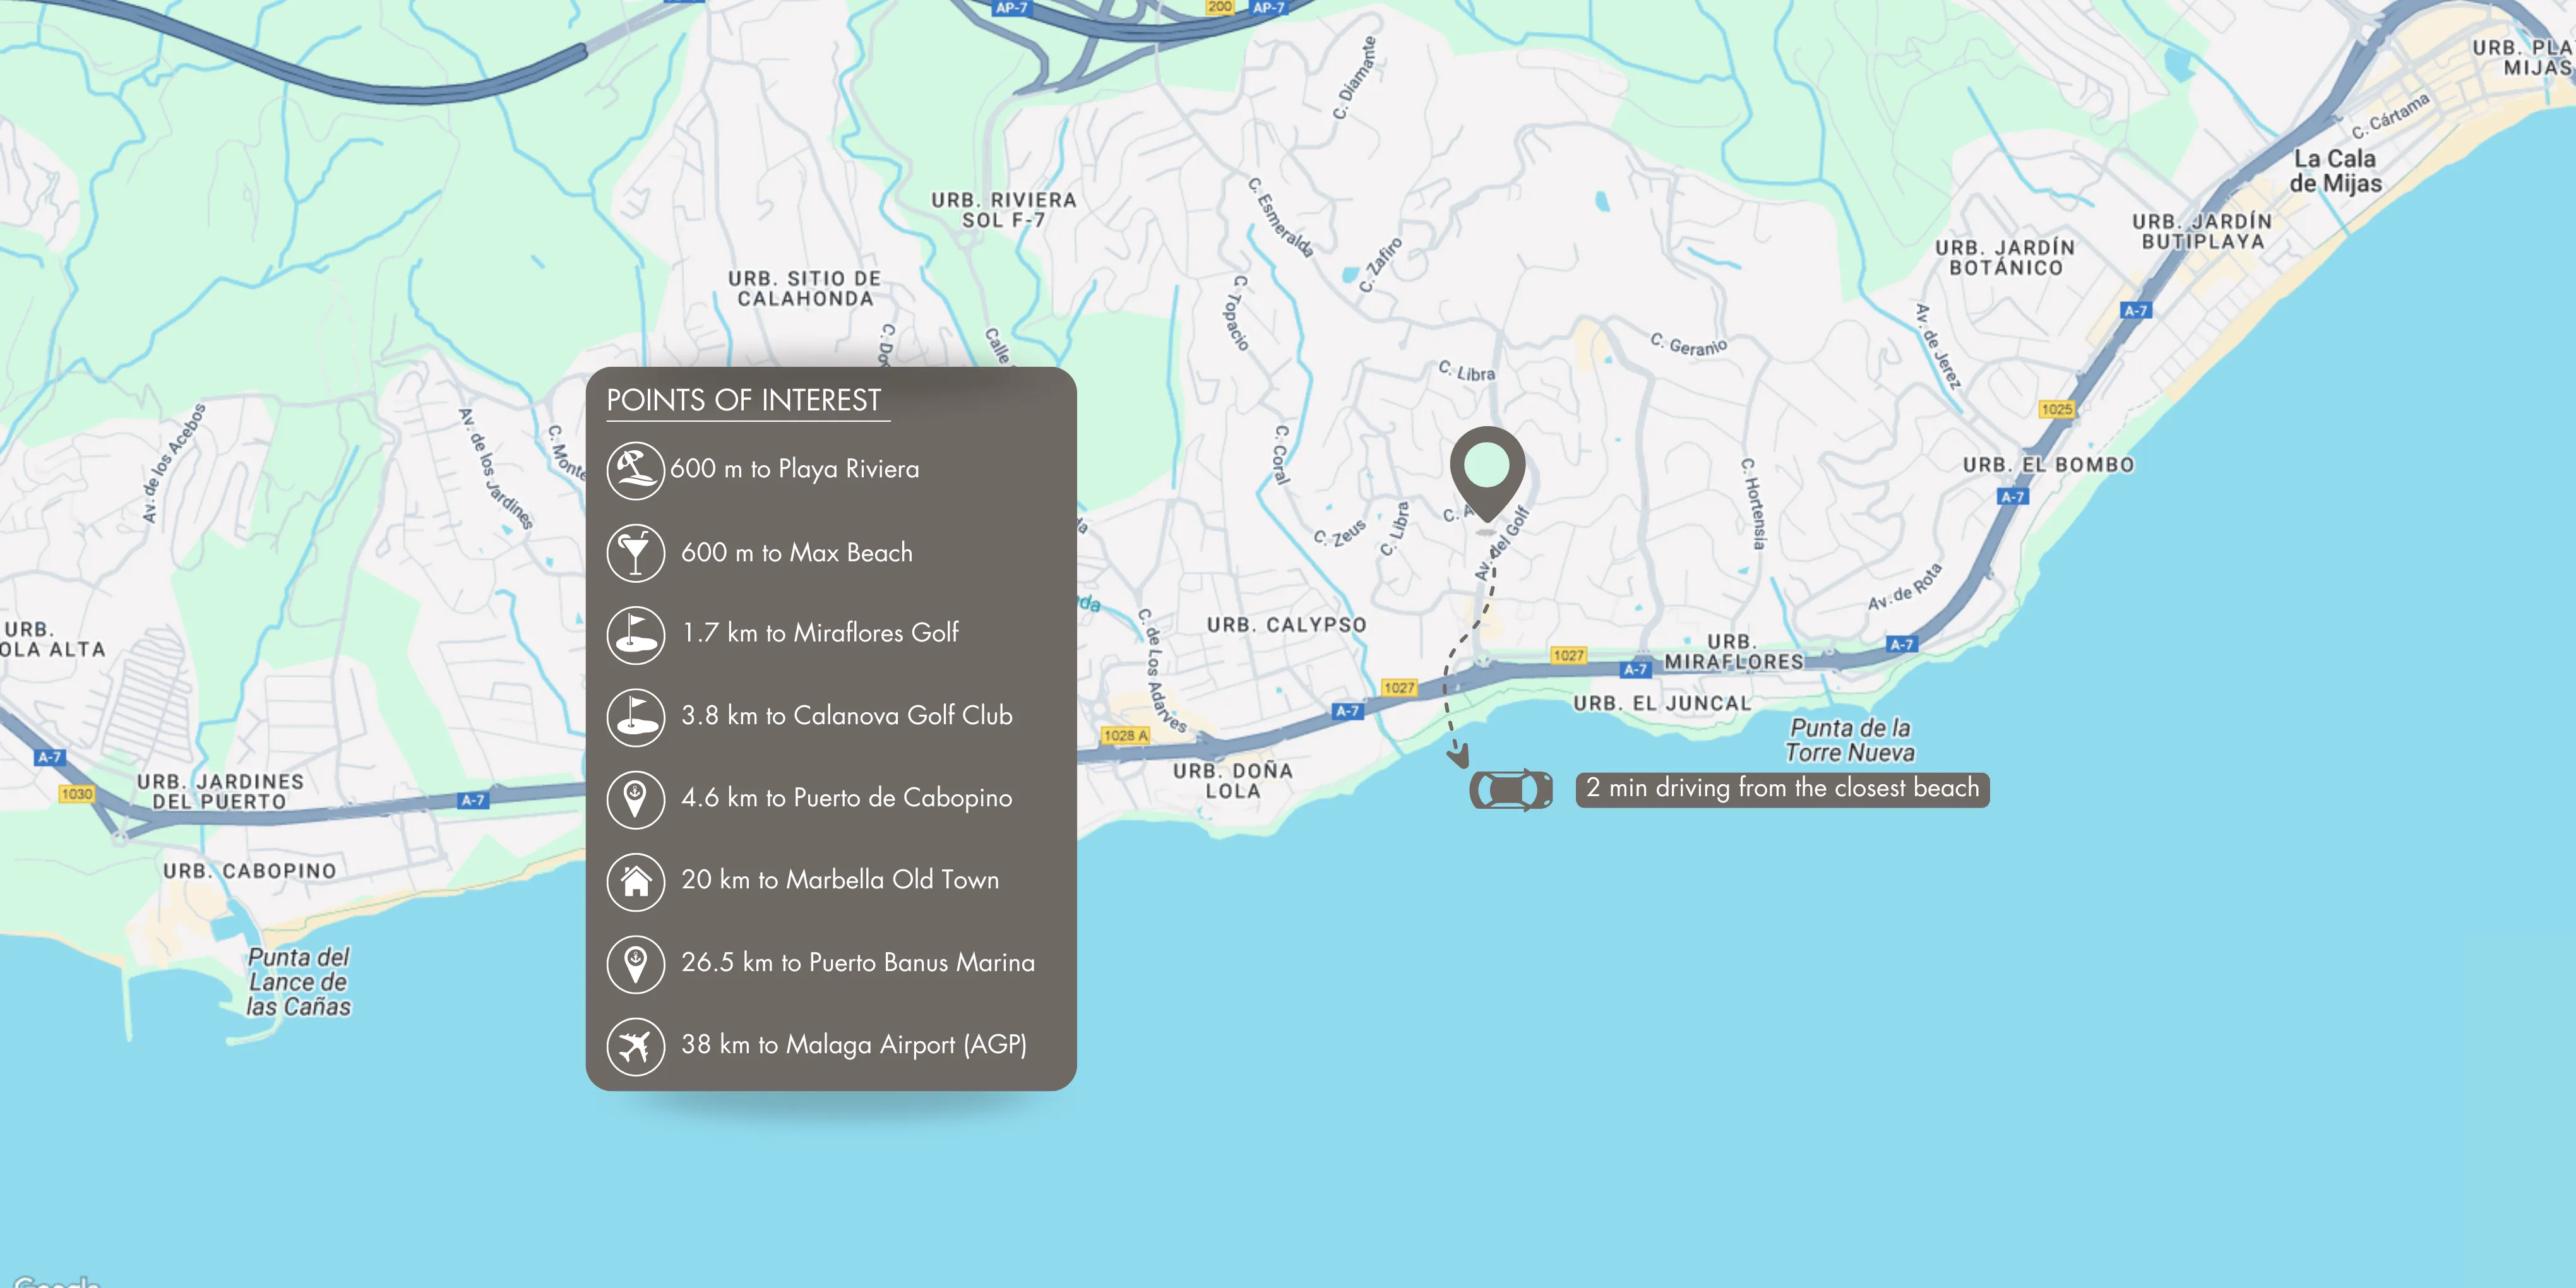This screenshot has width=2576, height=1288.
Task: Select '4.6 km to Puerto de Cabopino' text
Action: [x=847, y=798]
